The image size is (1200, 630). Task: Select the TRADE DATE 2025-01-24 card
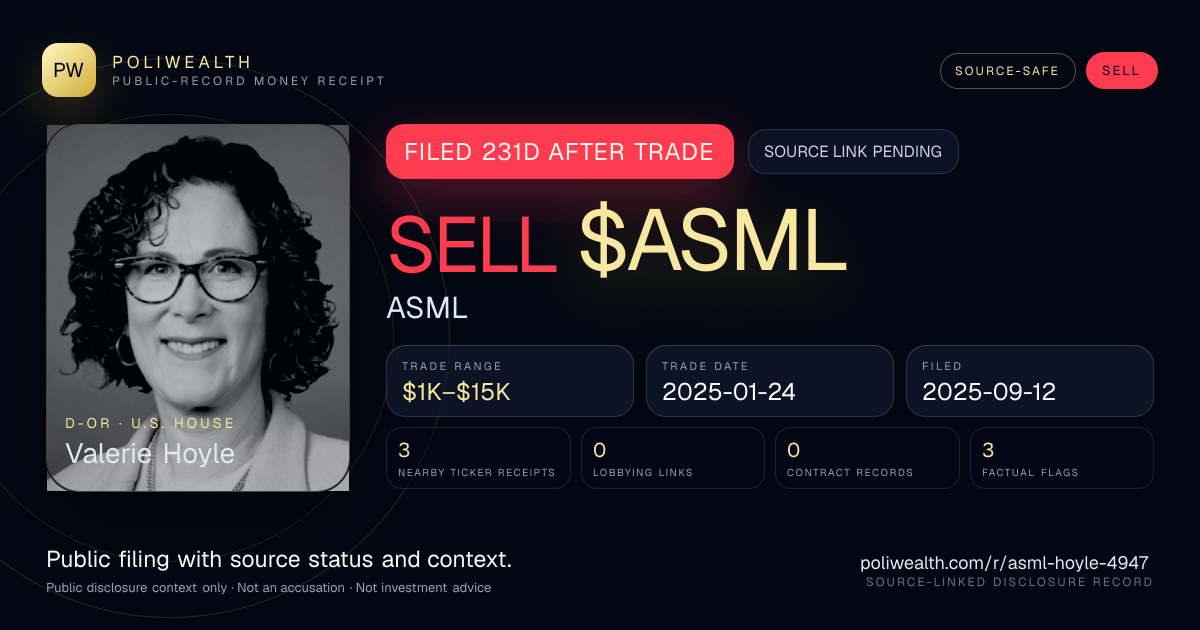770,381
